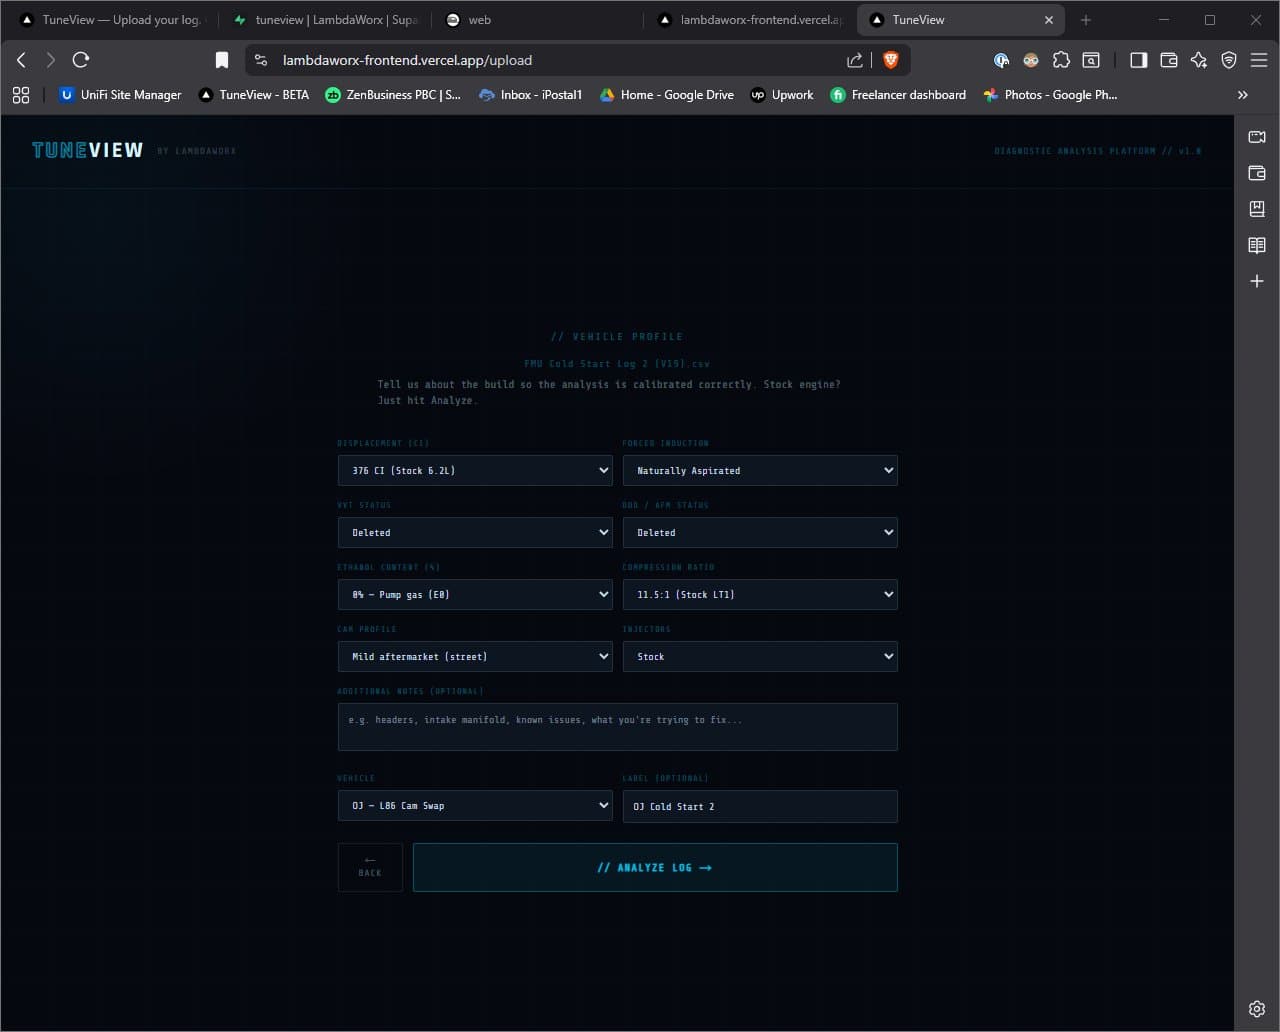1280x1032 pixels.
Task: Open the TuneView - BETA bookmark
Action: 254,95
